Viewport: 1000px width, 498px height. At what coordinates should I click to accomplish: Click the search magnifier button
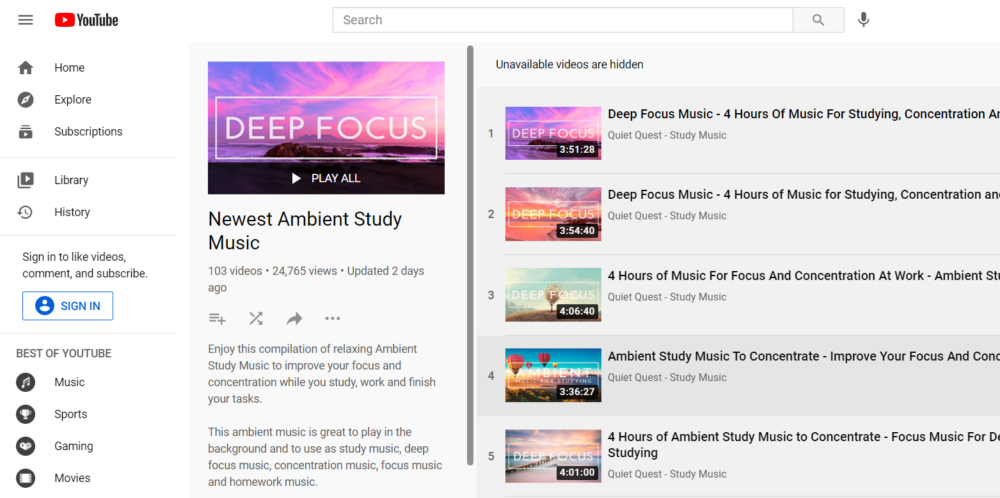818,20
